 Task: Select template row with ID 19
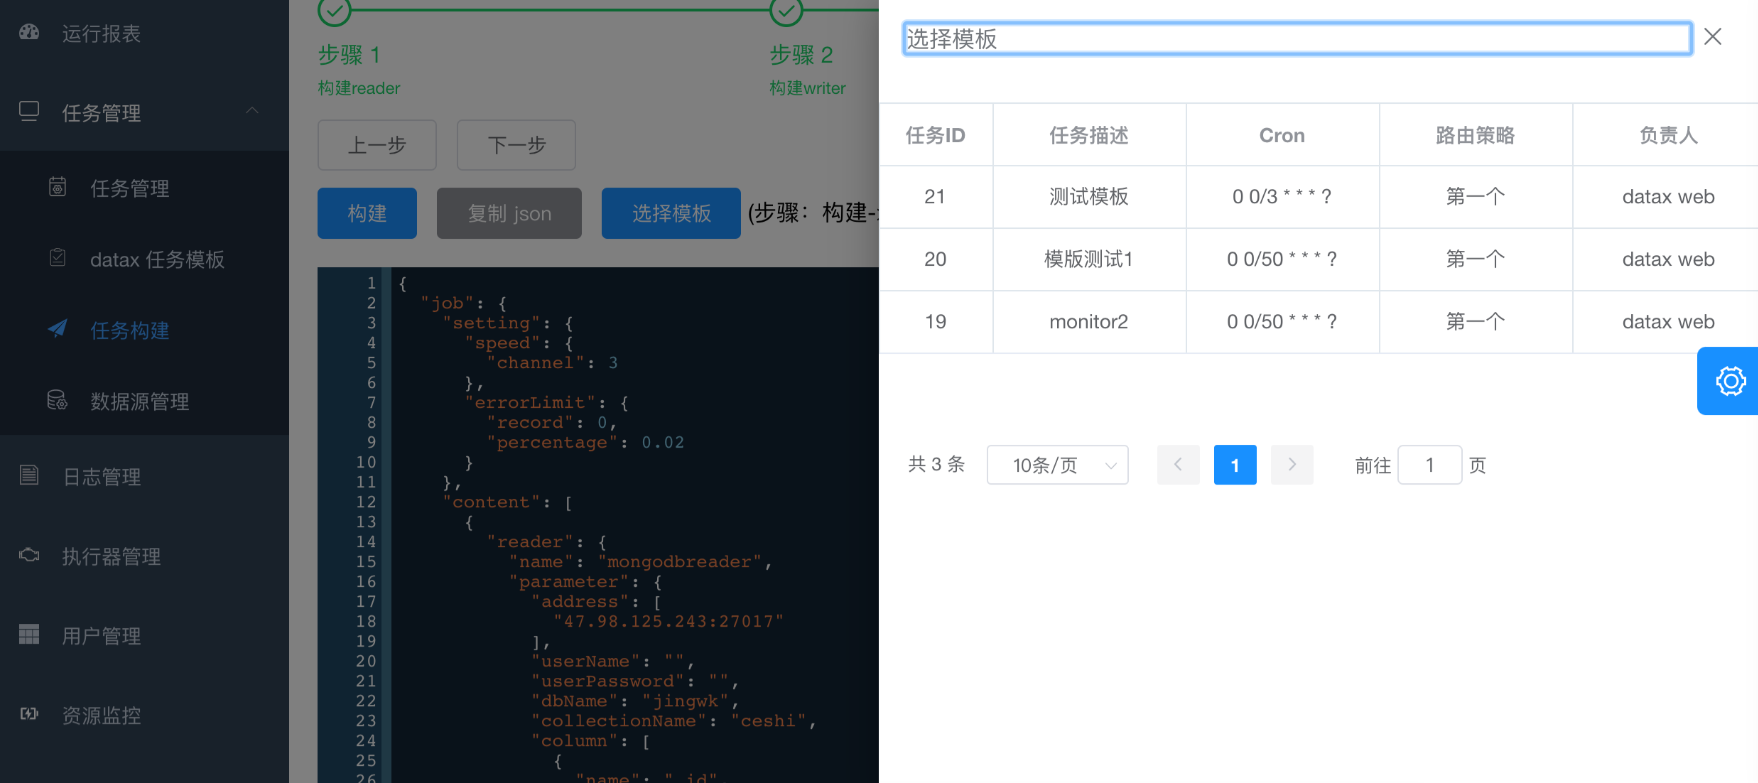tap(1318, 322)
